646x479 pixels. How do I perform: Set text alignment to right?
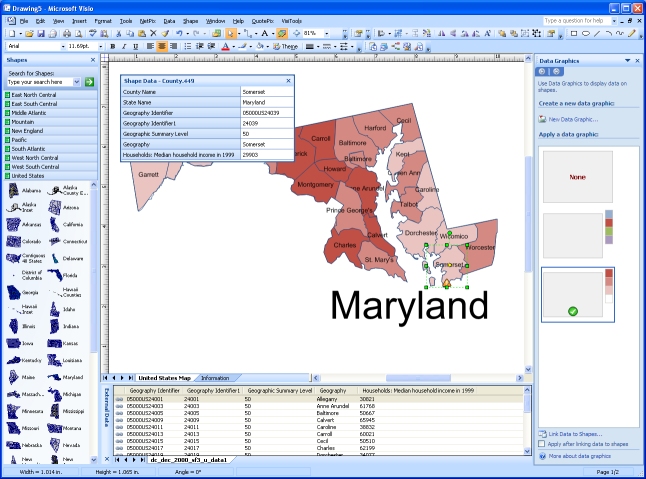click(x=173, y=47)
